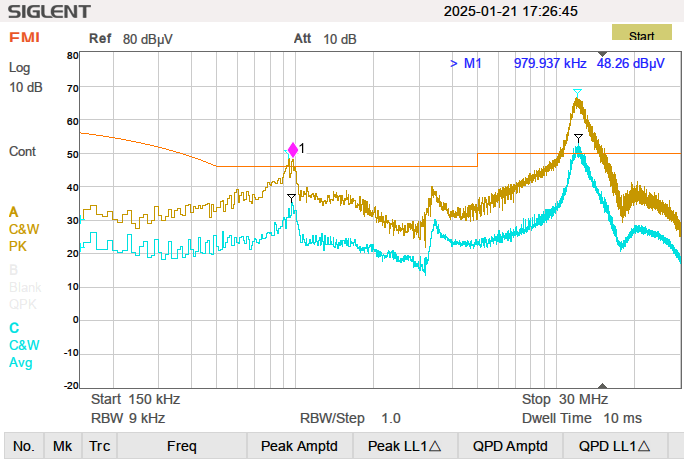
Task: Click the Cont sweep mode label
Action: coord(23,152)
